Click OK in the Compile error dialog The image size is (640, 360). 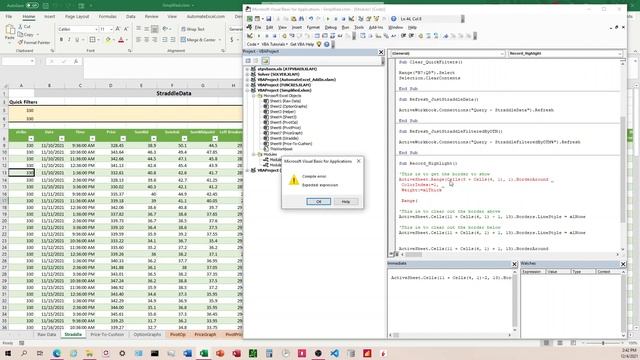tap(318, 202)
